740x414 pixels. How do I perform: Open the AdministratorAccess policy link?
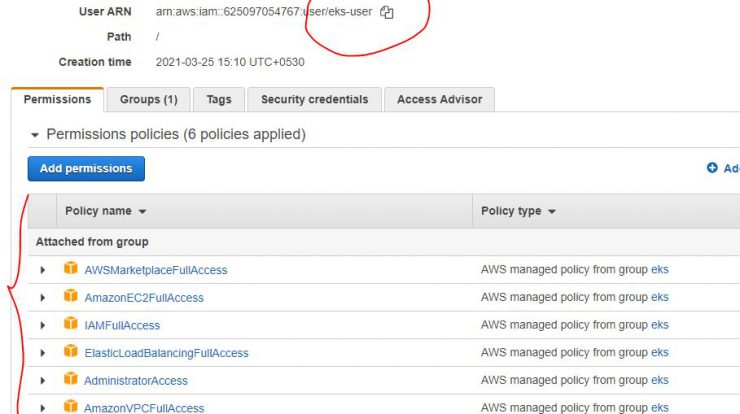(x=136, y=380)
